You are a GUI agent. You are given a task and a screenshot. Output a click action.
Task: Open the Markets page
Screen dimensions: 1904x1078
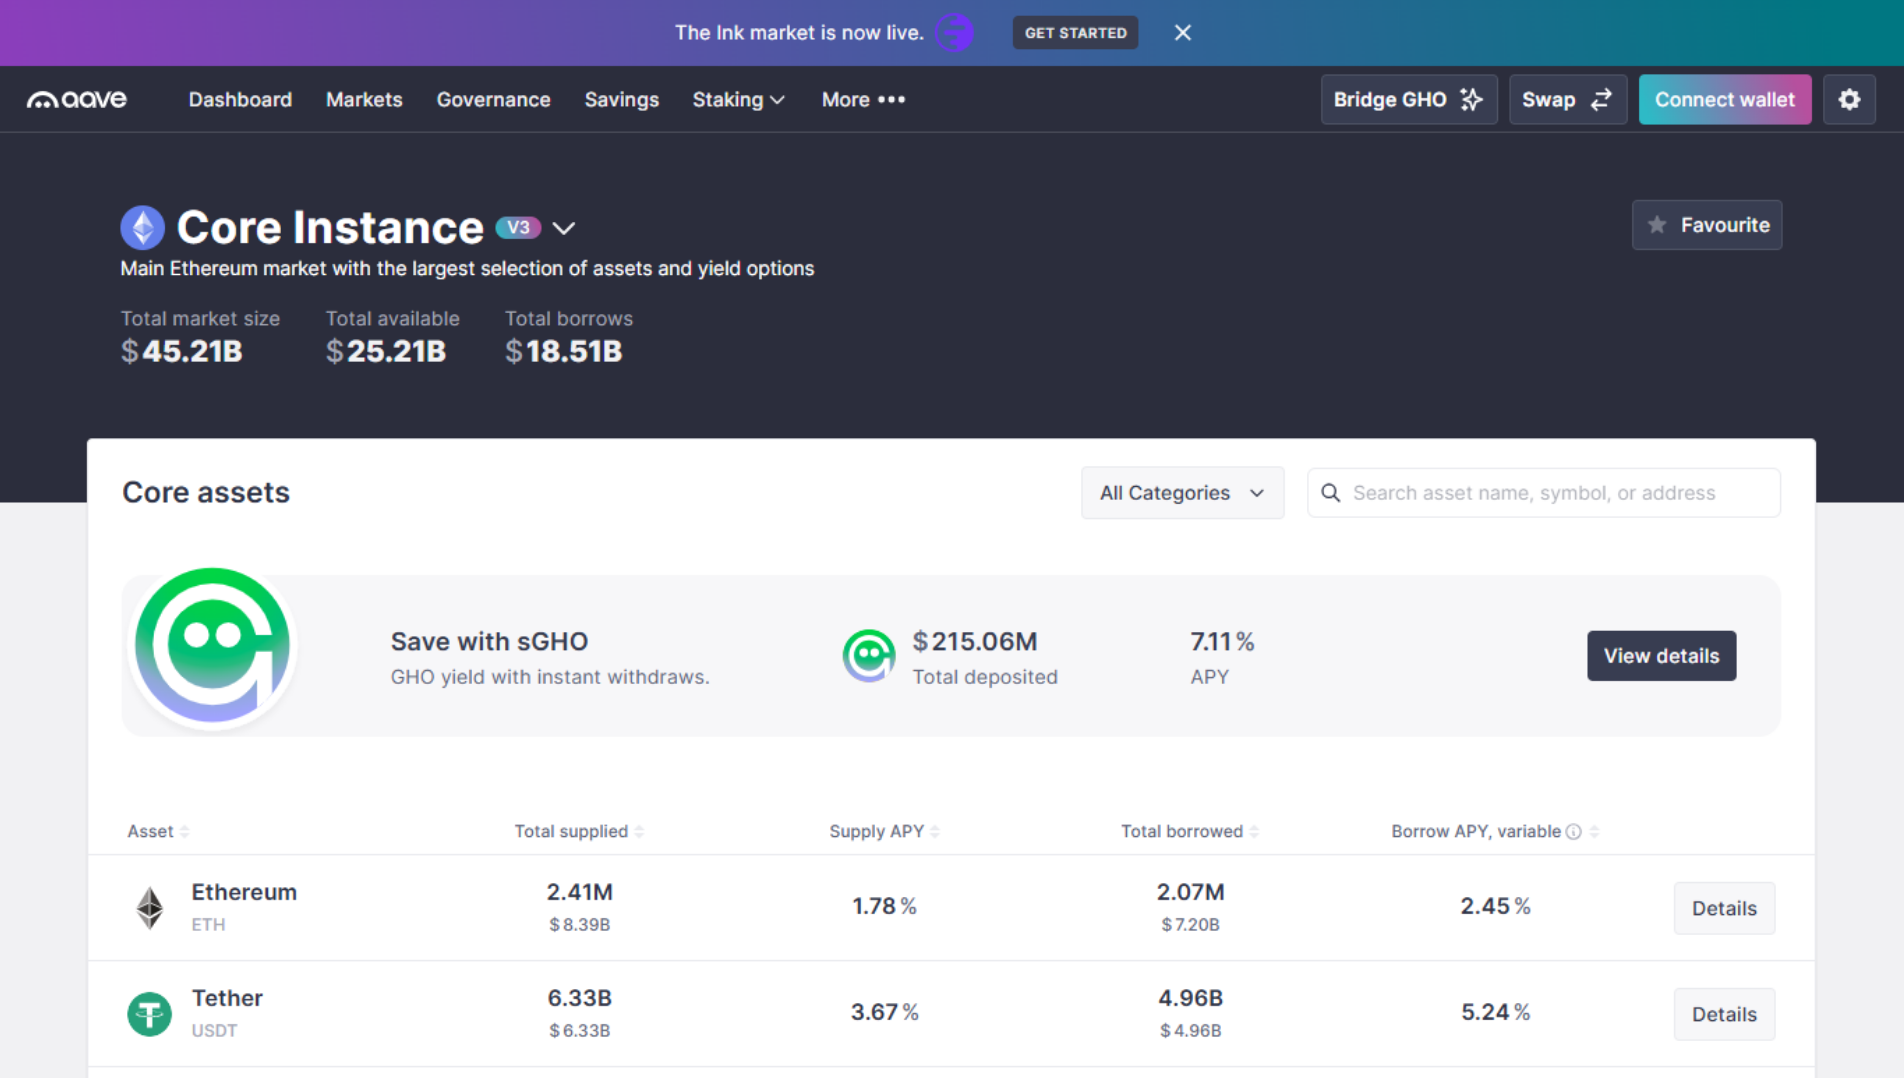(x=364, y=100)
